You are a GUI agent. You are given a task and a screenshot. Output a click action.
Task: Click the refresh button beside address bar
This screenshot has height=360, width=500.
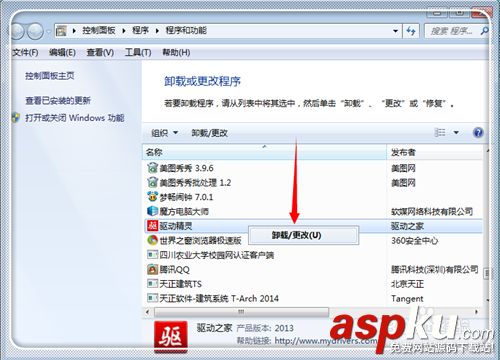411,31
